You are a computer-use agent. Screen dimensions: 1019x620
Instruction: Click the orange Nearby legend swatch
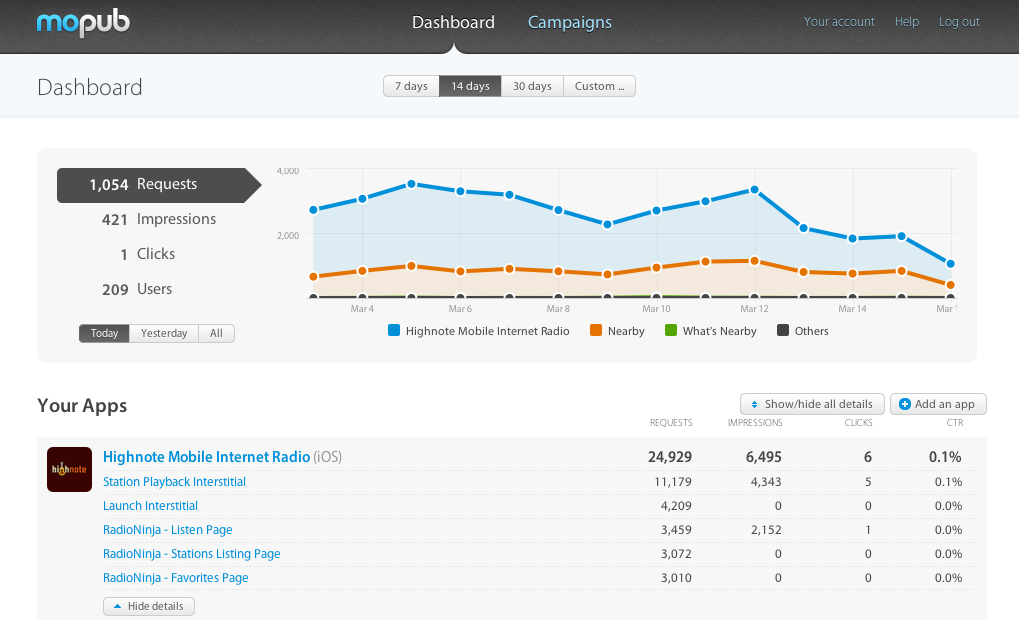click(596, 331)
